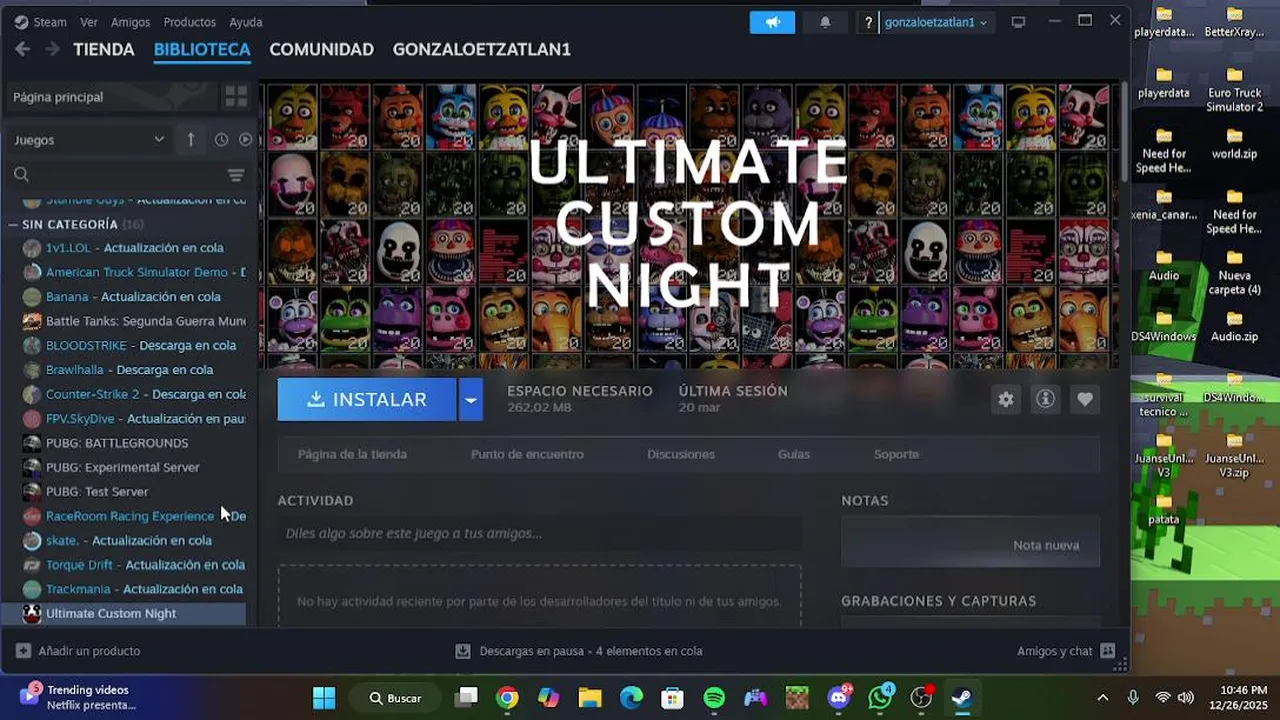Open WhatsApp from the taskbar
Screen dimensions: 1280x720
coord(880,698)
